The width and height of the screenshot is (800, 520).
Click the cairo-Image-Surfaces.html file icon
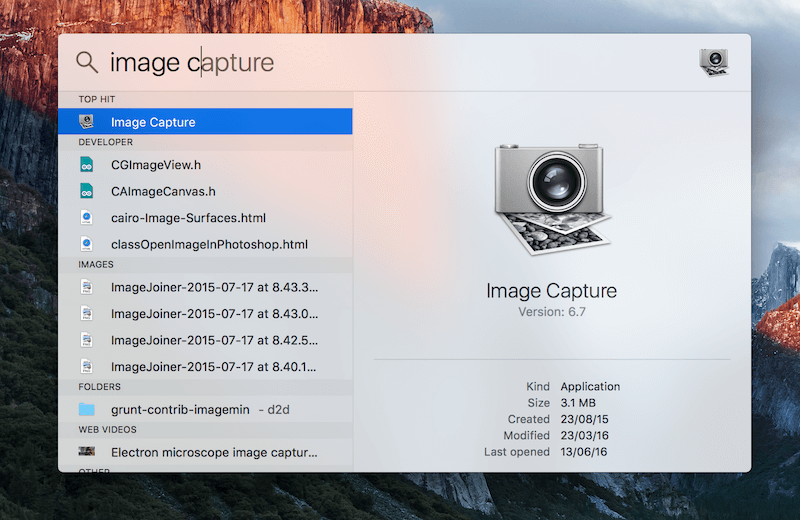[87, 217]
